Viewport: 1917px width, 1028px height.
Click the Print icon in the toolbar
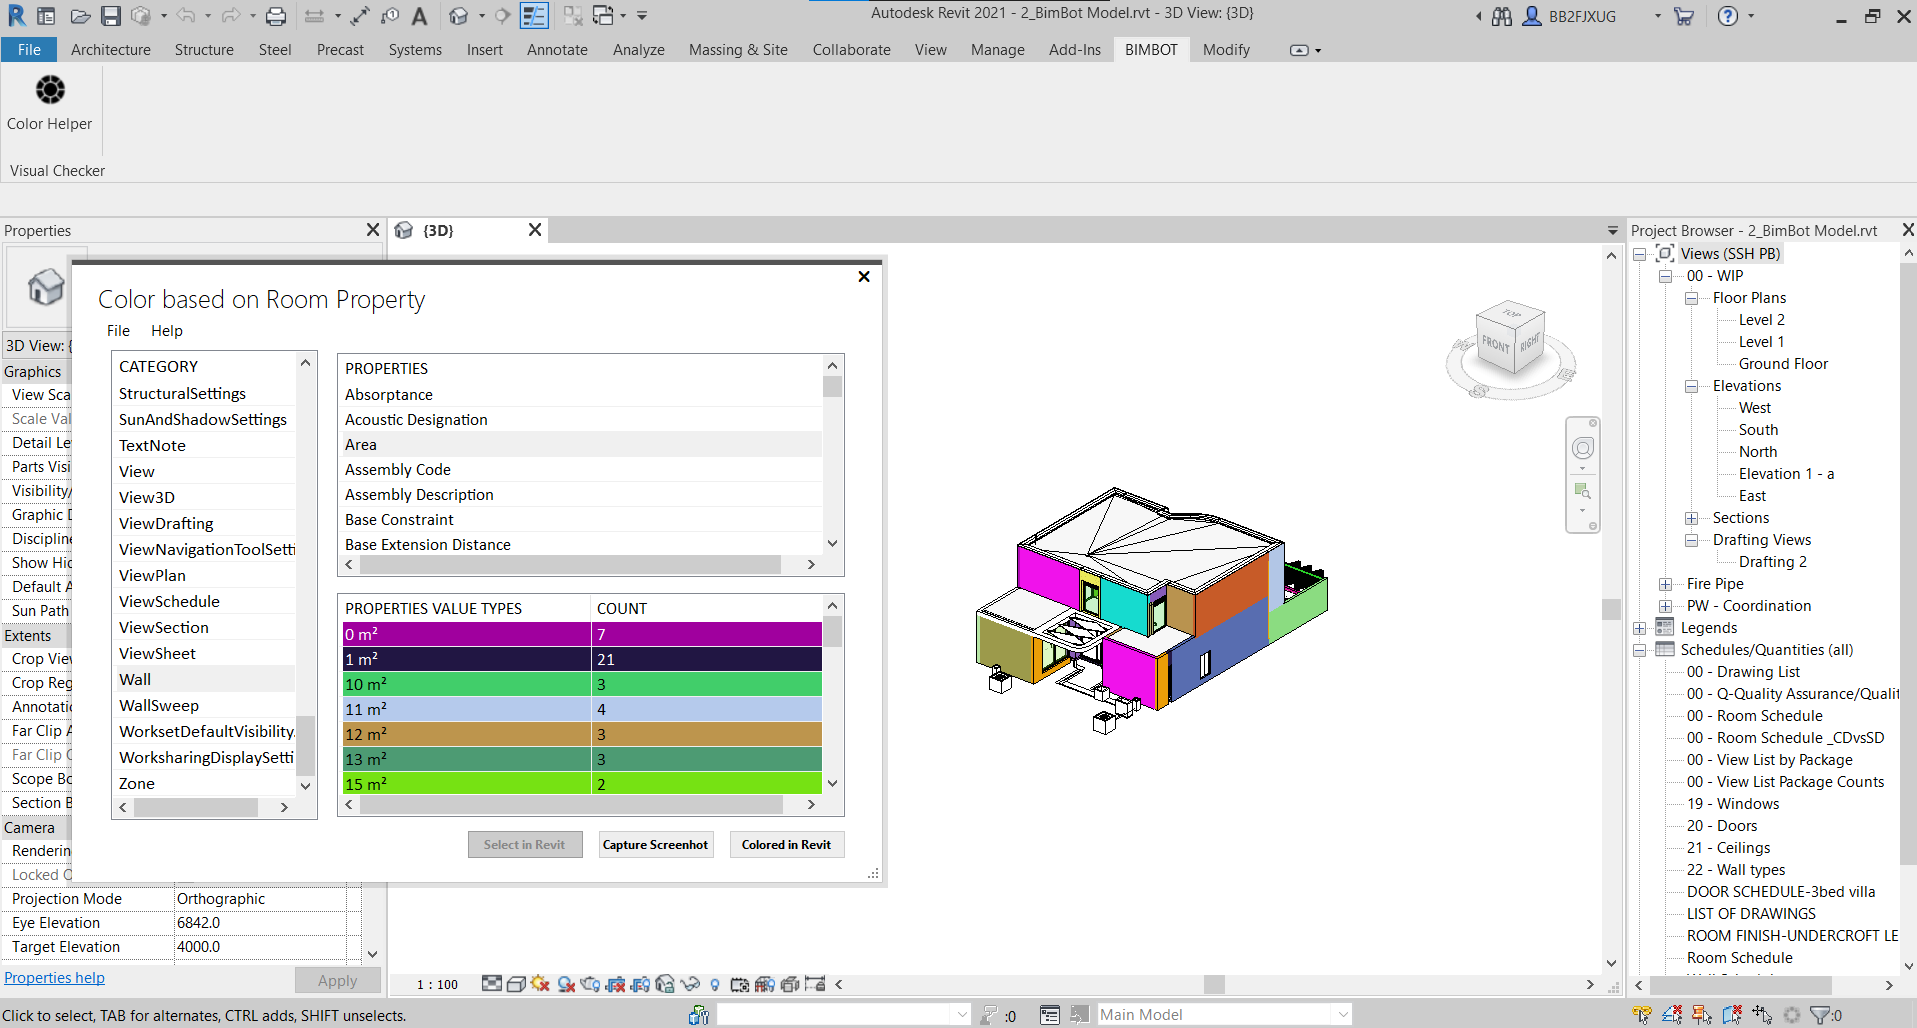click(x=276, y=16)
